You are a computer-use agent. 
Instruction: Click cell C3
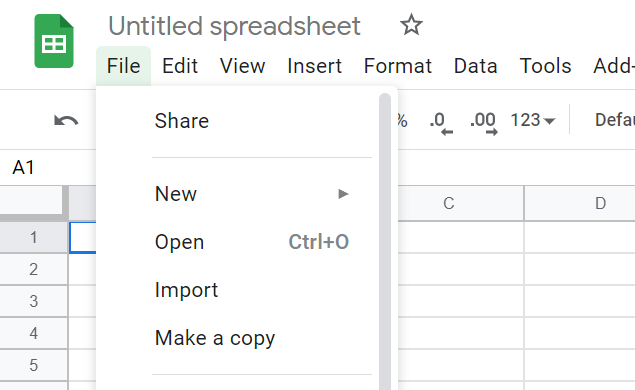tap(461, 301)
